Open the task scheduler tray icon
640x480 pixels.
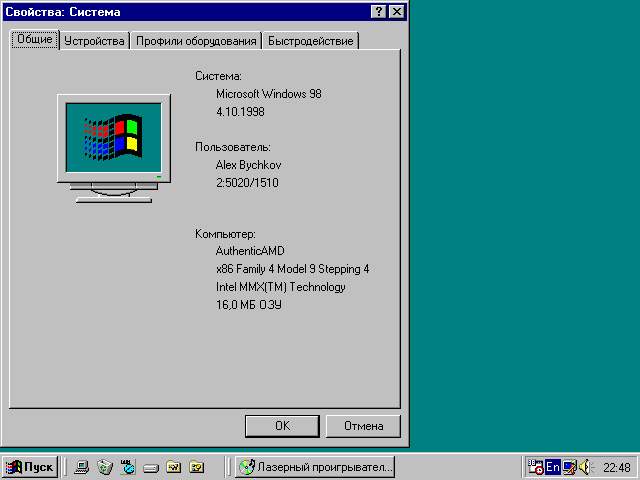pyautogui.click(x=536, y=467)
